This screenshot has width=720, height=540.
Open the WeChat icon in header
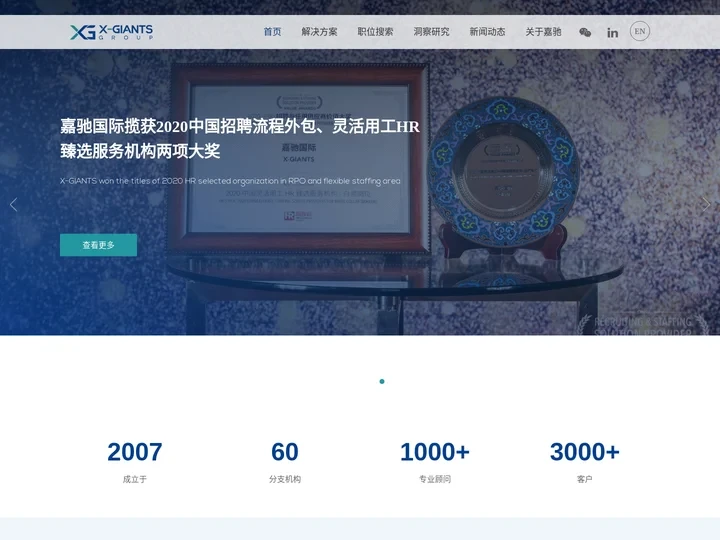585,32
